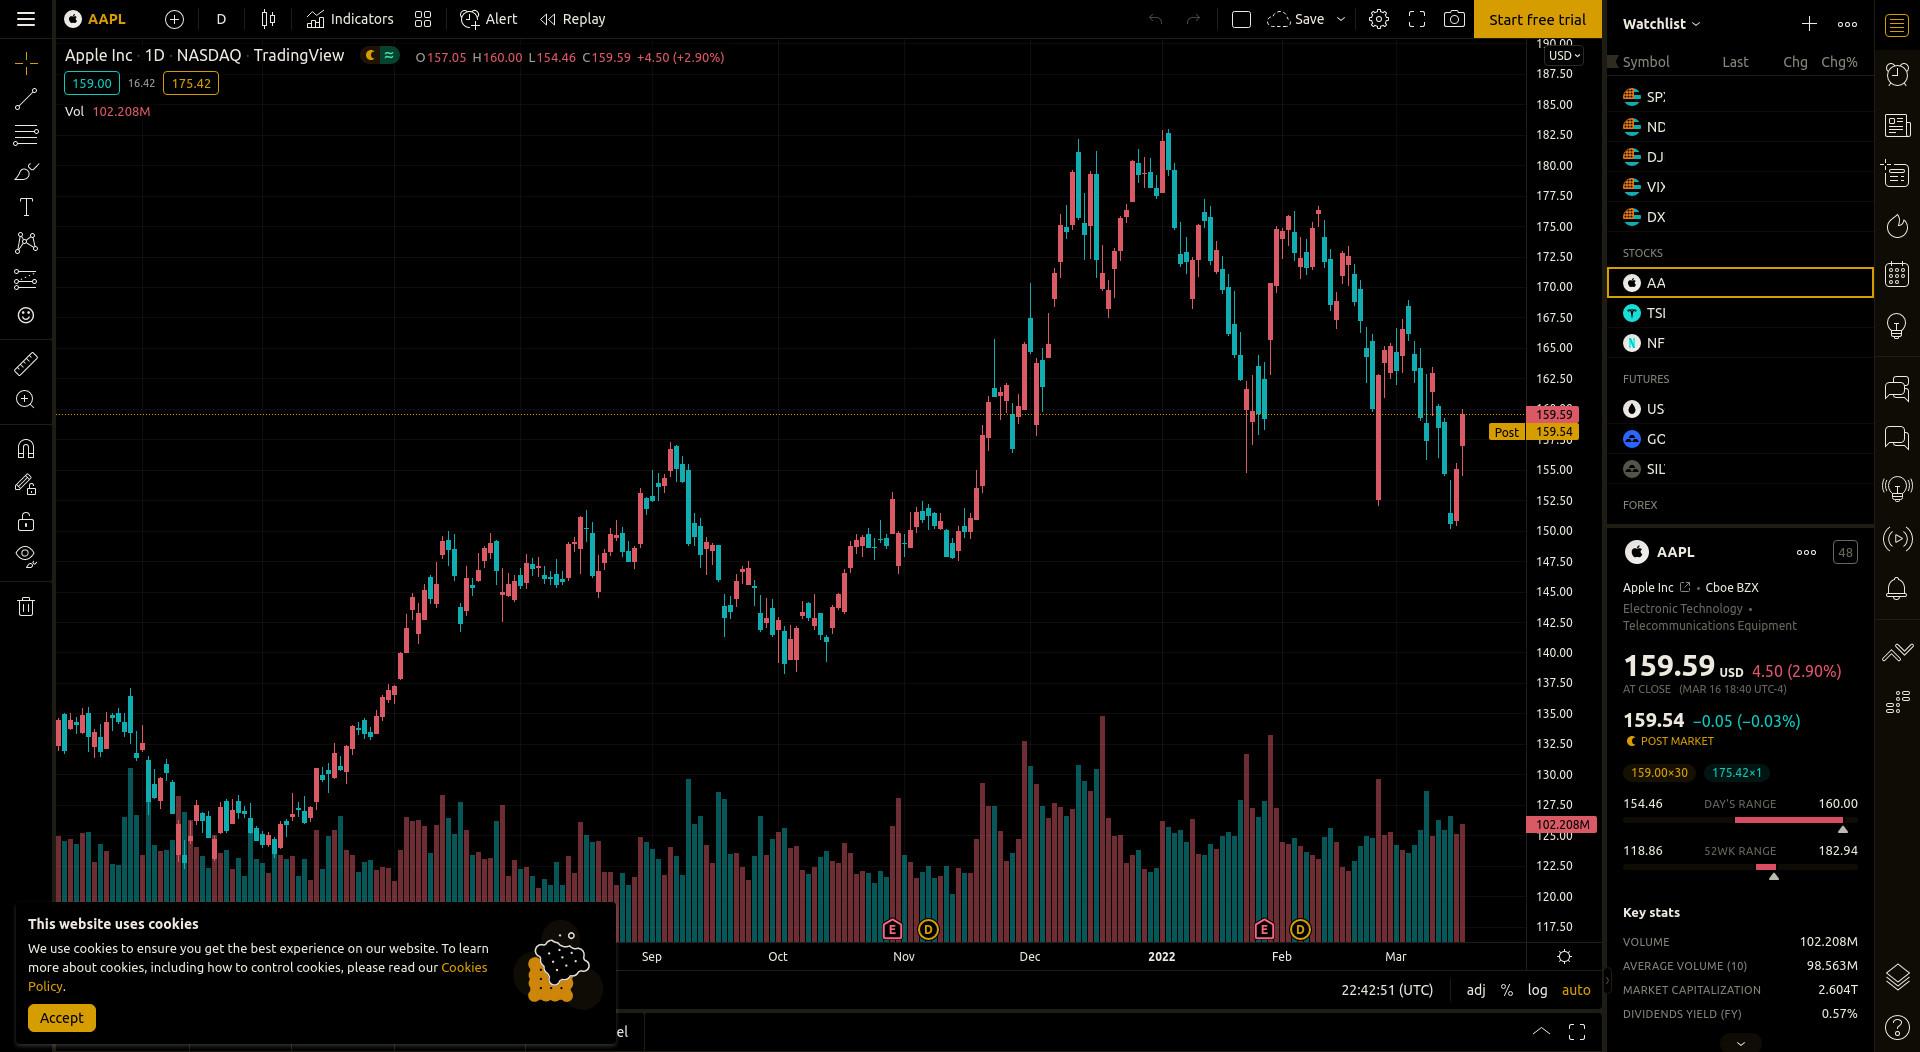The height and width of the screenshot is (1052, 1920).
Task: Add a symbol to the watchlist
Action: 1809,23
